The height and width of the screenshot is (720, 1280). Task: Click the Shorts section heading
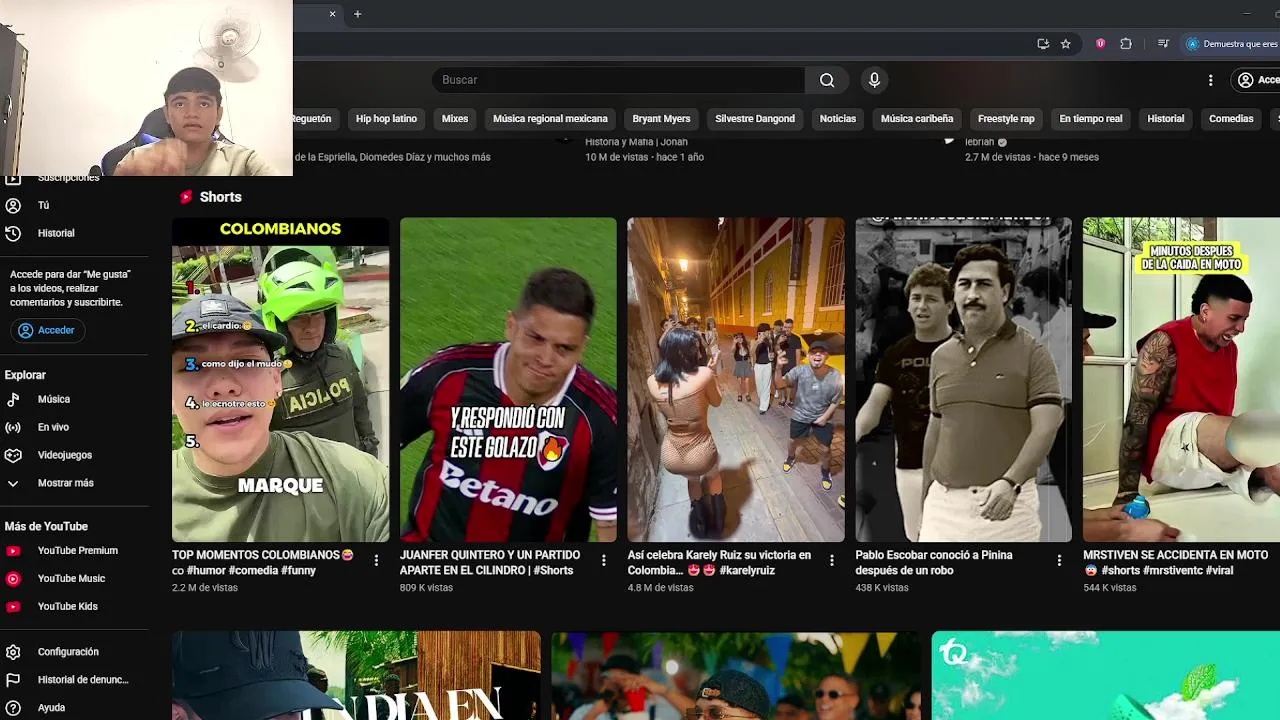point(220,197)
